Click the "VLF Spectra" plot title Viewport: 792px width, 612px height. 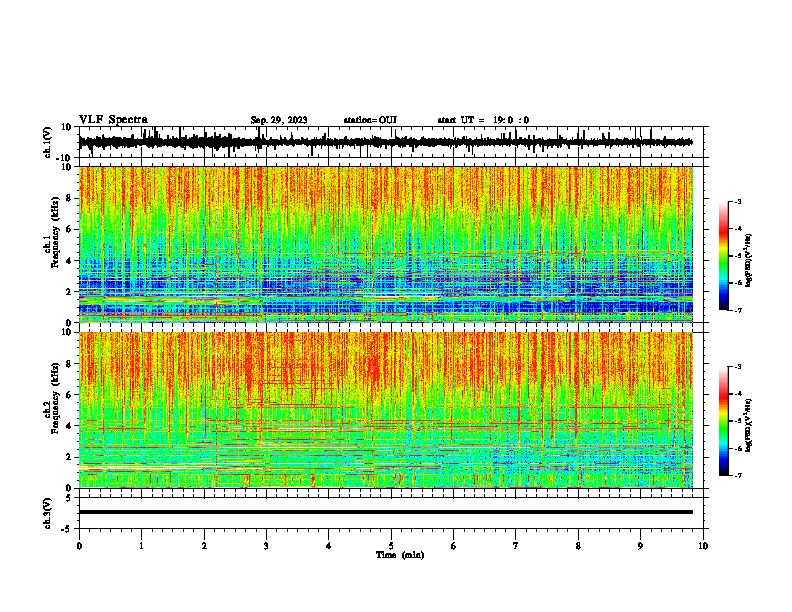pyautogui.click(x=113, y=120)
